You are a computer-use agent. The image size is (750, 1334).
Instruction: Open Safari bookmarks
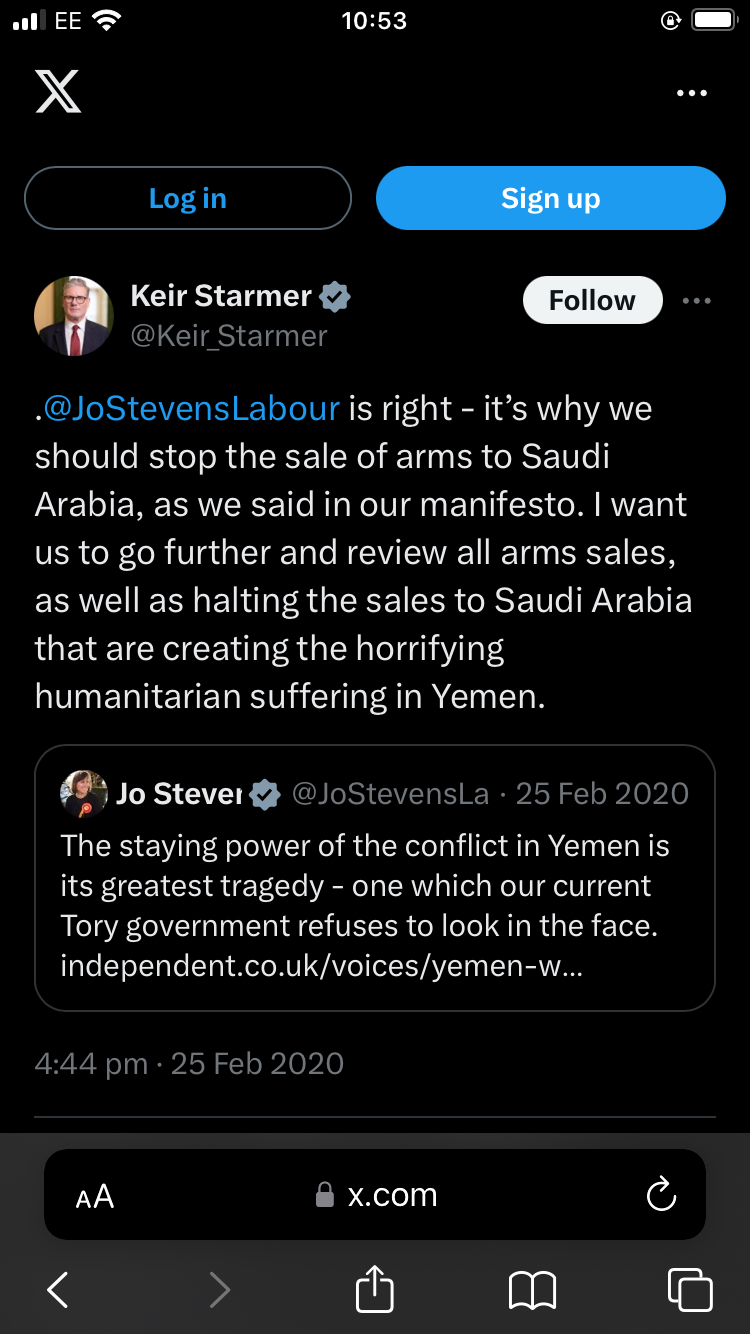pyautogui.click(x=532, y=1290)
